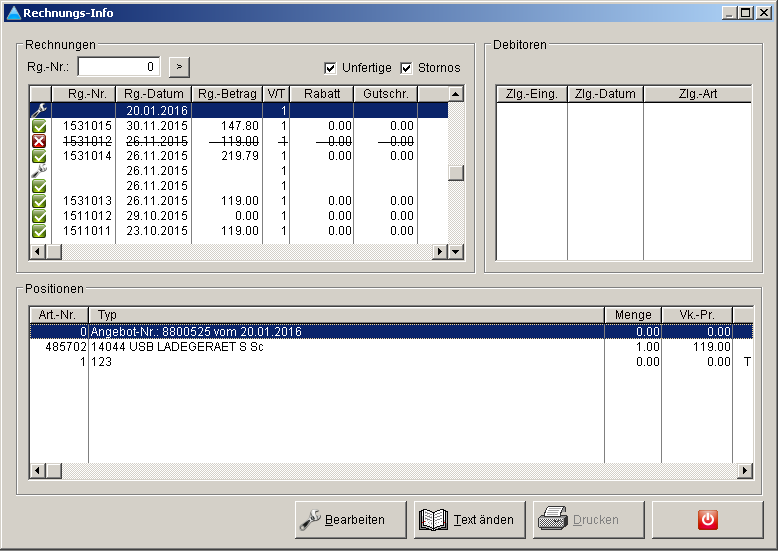Minimize the Rechnungs-Info window
778x551 pixels.
(729, 13)
